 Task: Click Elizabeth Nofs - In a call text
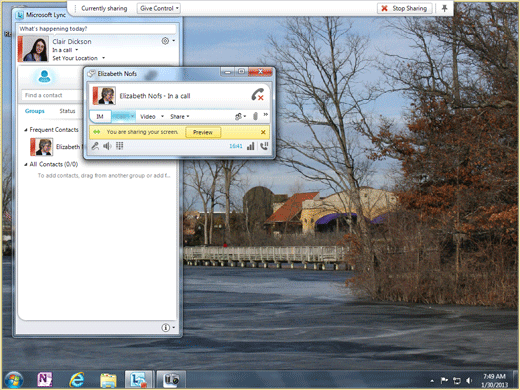[x=155, y=96]
